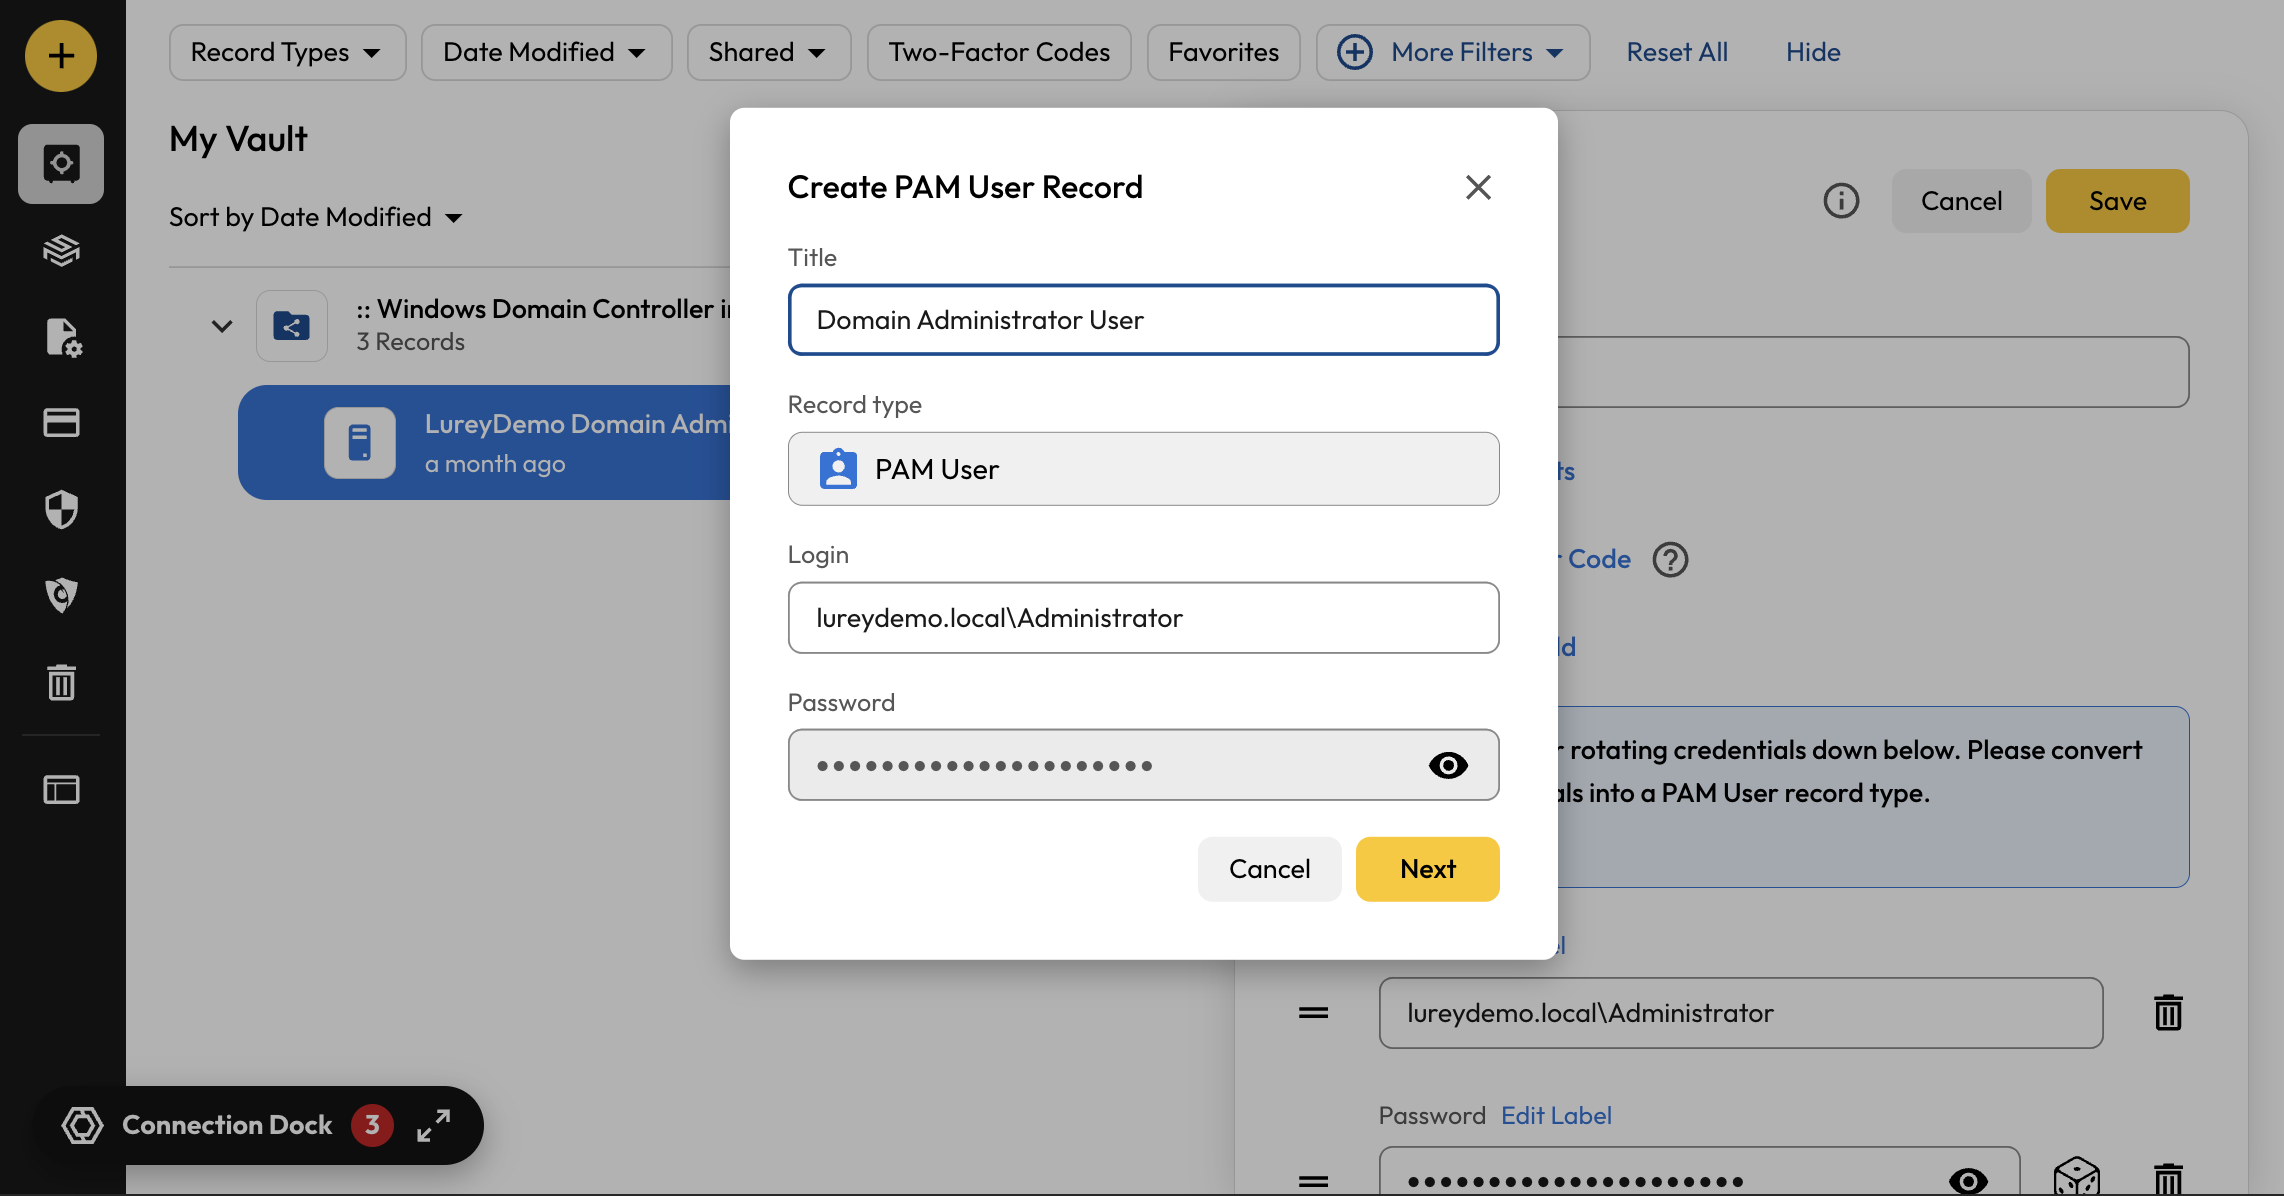Click the Reset All link
Screen dimensions: 2284x1196
pos(1676,52)
